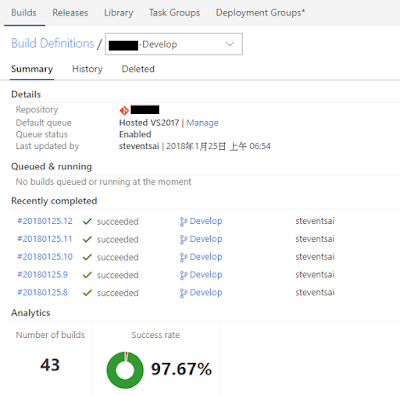Open the -Develop definition dropdown

click(174, 44)
